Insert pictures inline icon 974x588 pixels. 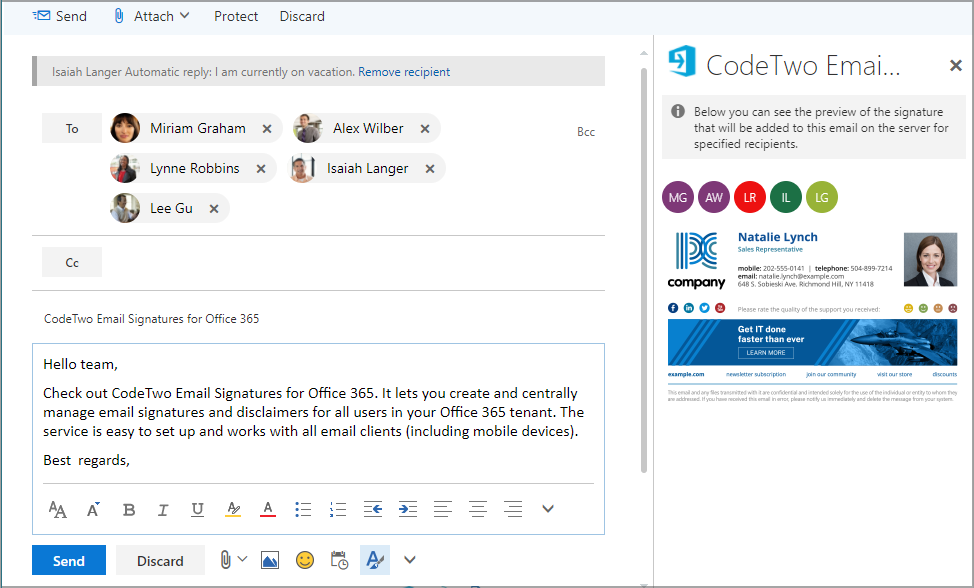270,560
